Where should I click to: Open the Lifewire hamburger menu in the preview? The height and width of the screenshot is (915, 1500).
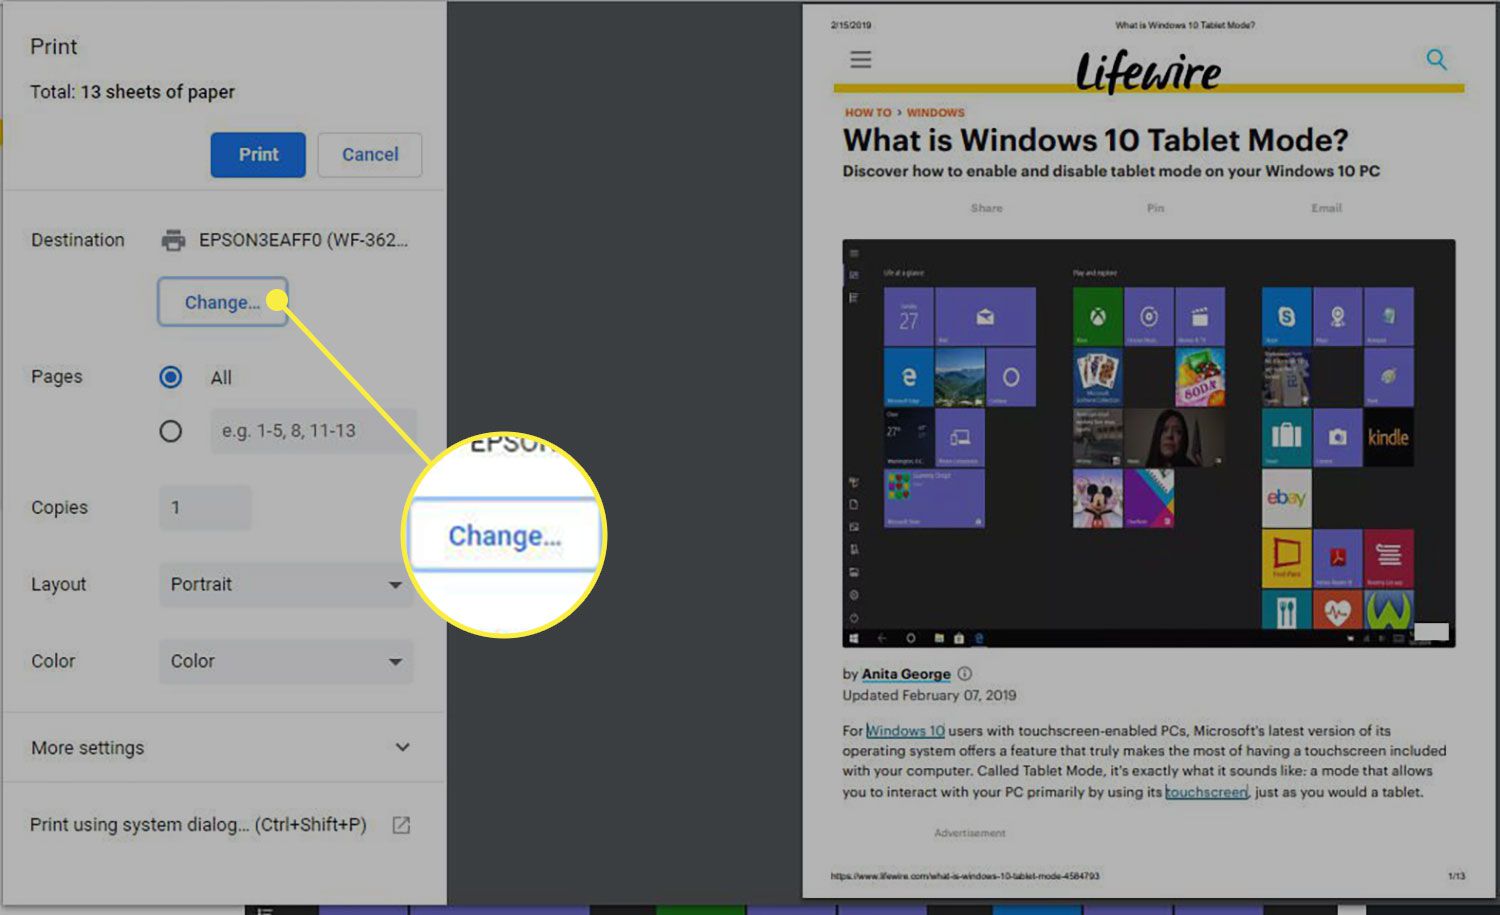861,60
